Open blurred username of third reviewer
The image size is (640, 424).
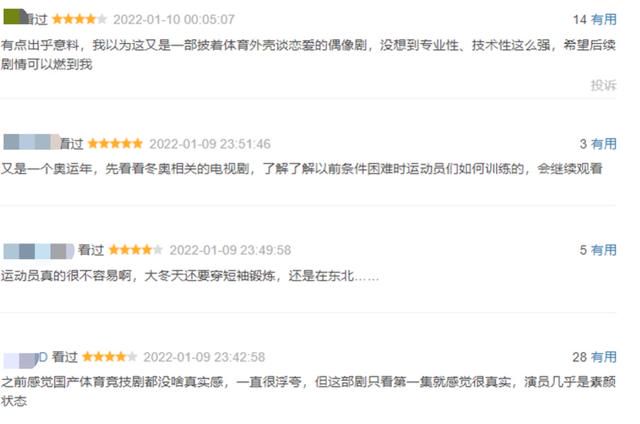[39, 251]
